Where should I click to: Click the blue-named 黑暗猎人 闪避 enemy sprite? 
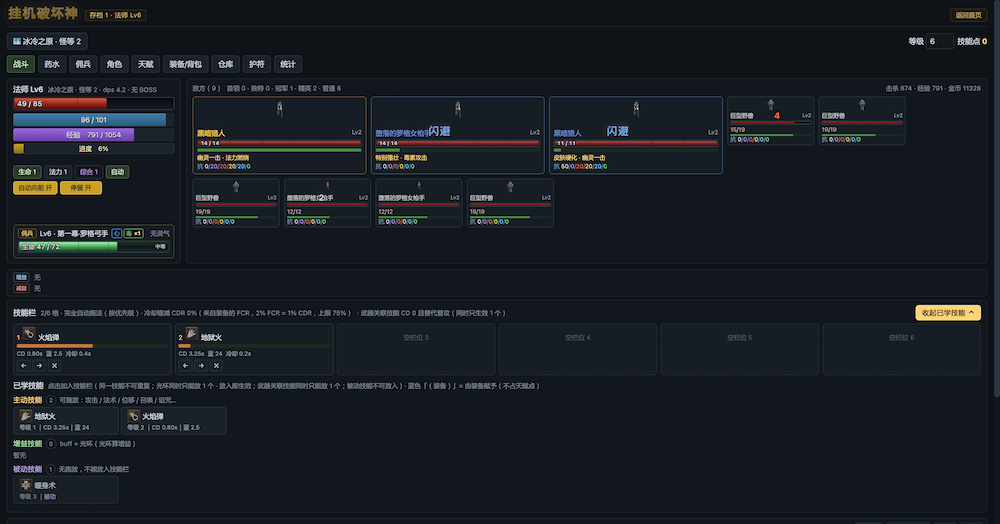(636, 110)
